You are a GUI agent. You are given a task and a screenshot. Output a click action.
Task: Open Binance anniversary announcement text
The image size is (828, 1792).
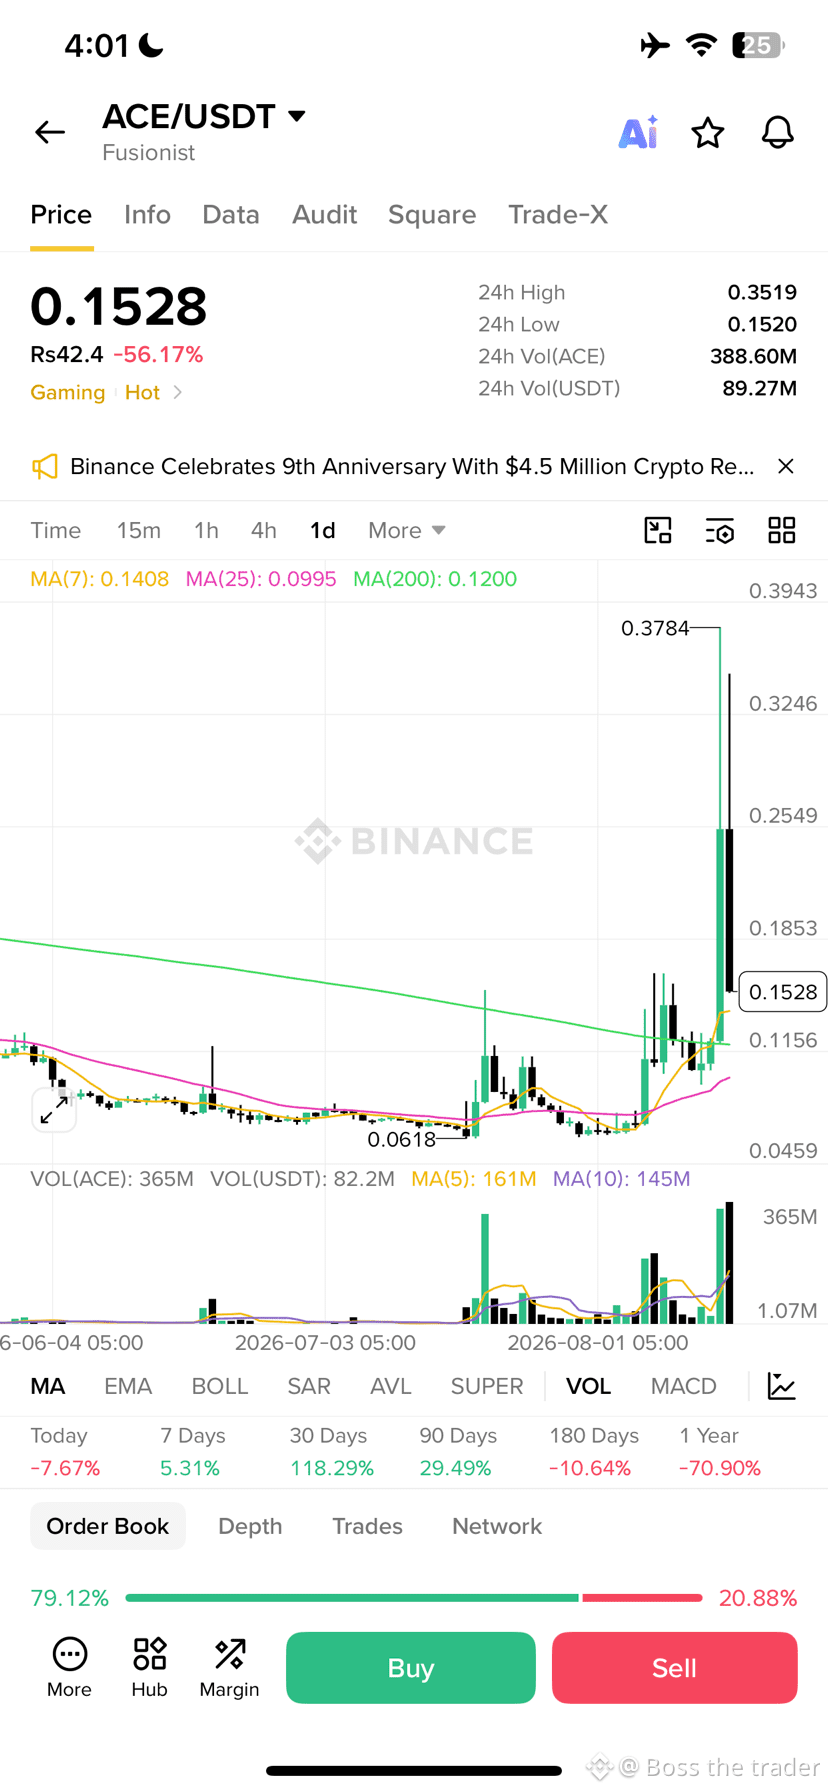point(412,466)
